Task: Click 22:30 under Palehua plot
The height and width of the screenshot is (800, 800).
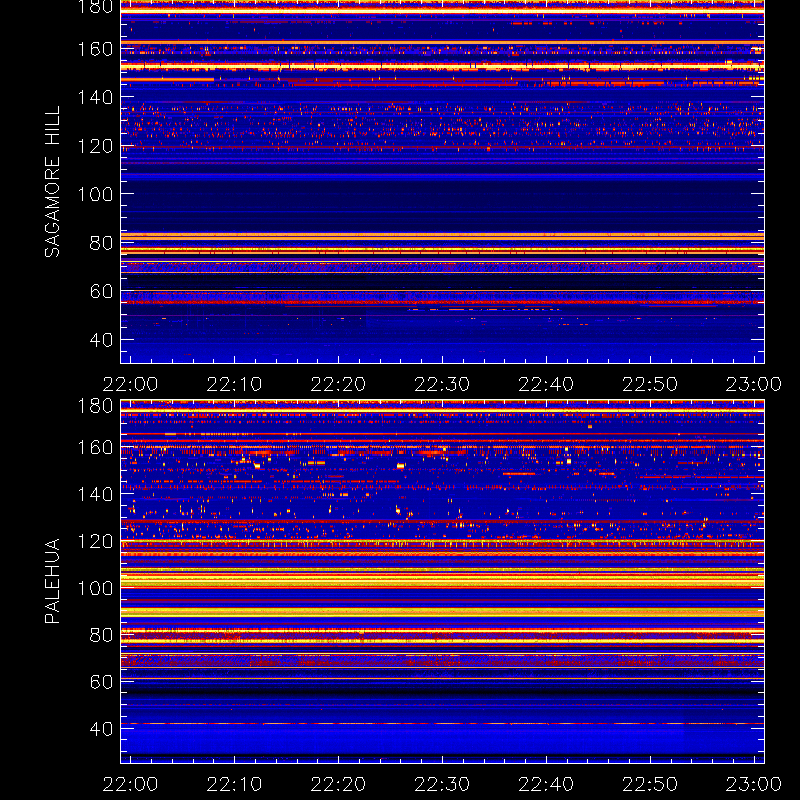Action: tap(442, 784)
